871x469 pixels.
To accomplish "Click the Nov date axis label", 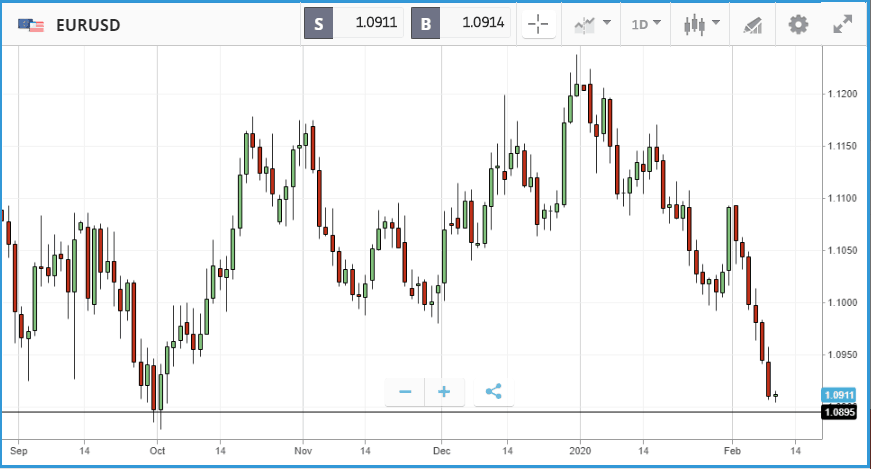I will [303, 451].
